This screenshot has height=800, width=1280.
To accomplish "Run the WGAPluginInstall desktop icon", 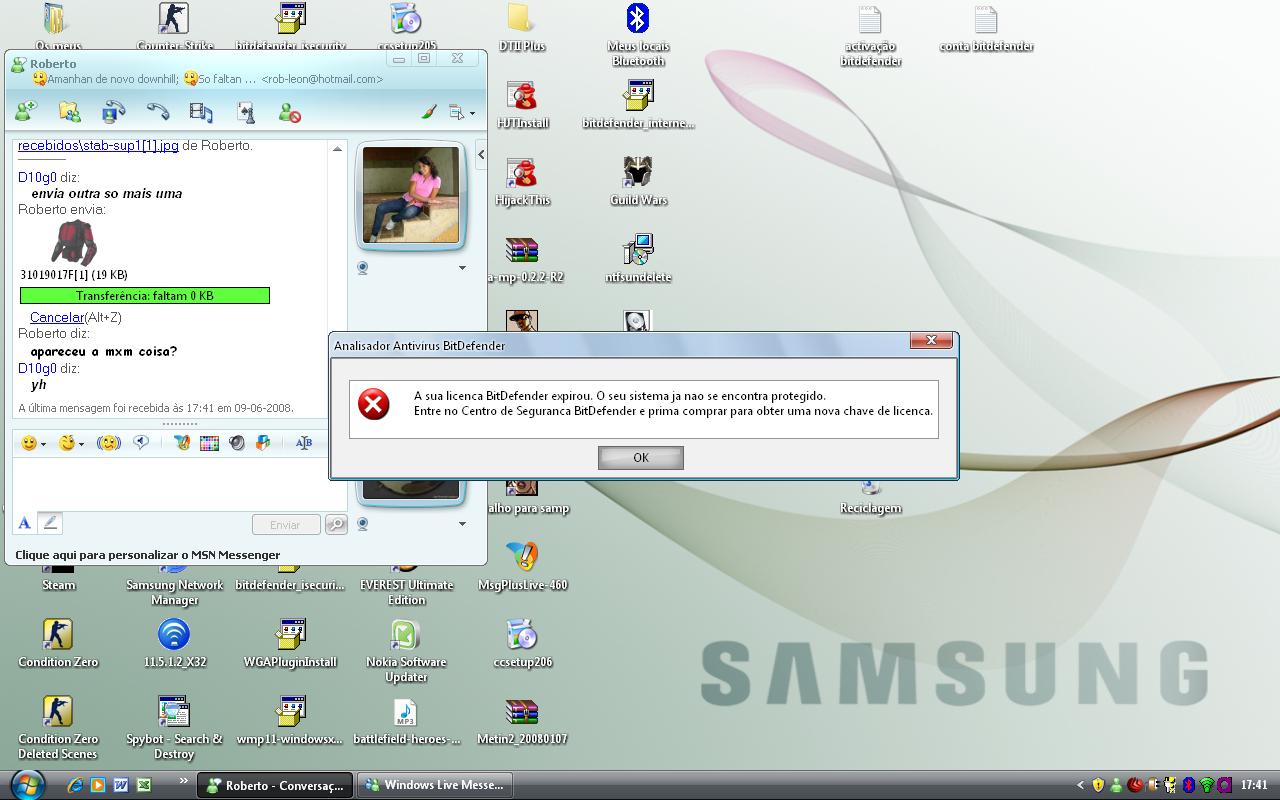I will [290, 643].
